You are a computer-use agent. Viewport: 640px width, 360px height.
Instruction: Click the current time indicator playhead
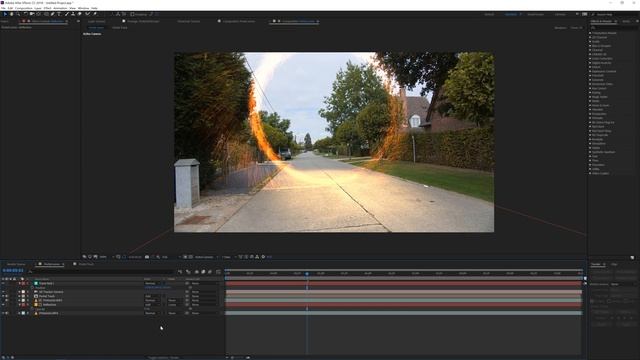(307, 273)
